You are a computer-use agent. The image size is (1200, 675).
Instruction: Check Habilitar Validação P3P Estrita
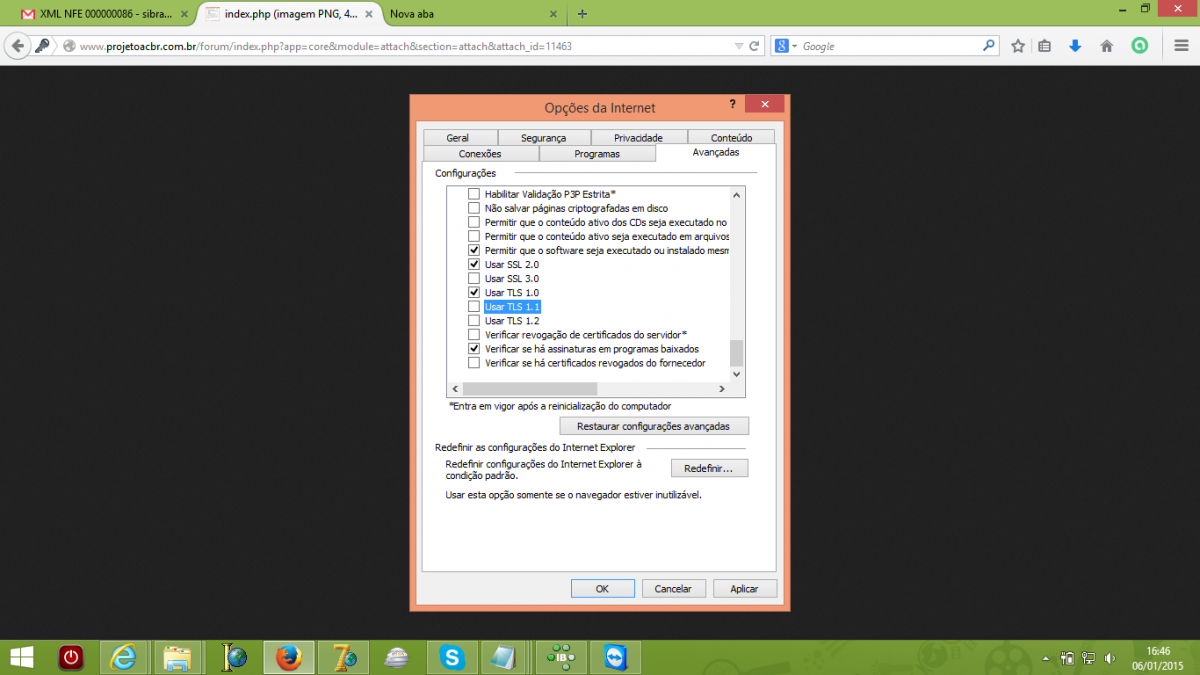474,194
